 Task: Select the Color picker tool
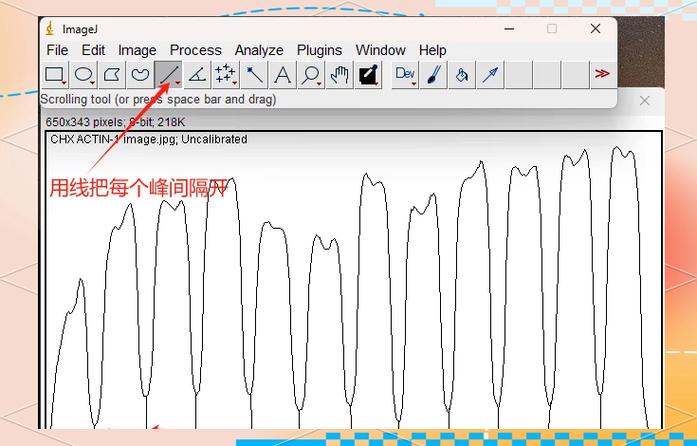coord(368,75)
